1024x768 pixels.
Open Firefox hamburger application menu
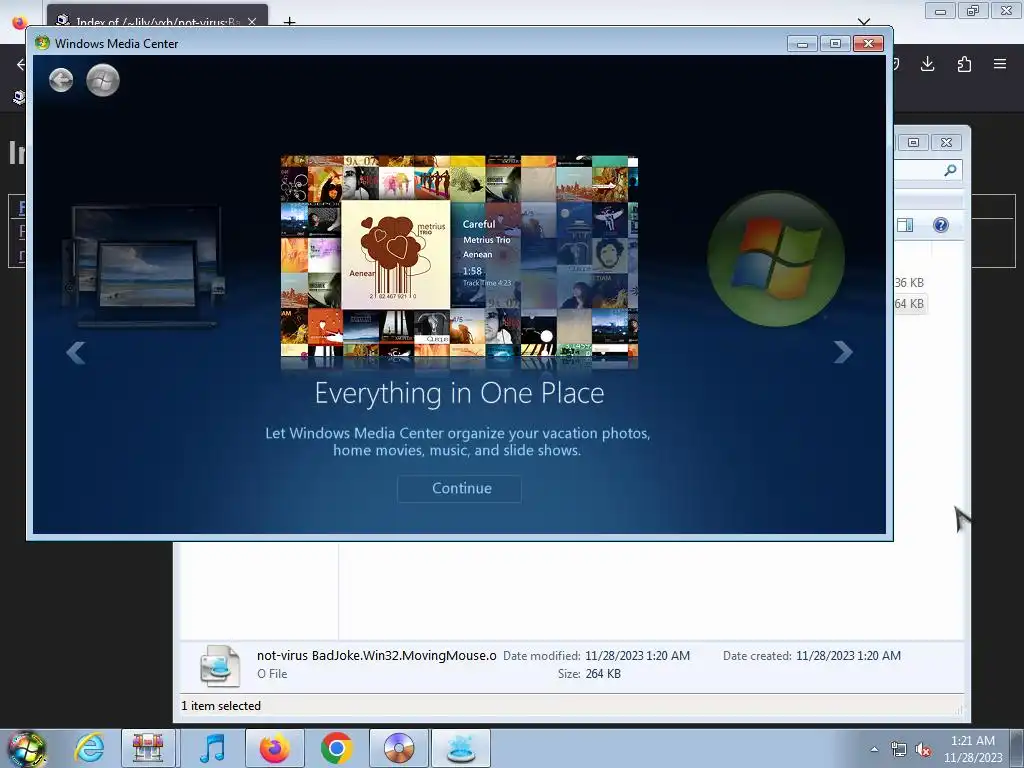pos(1000,64)
